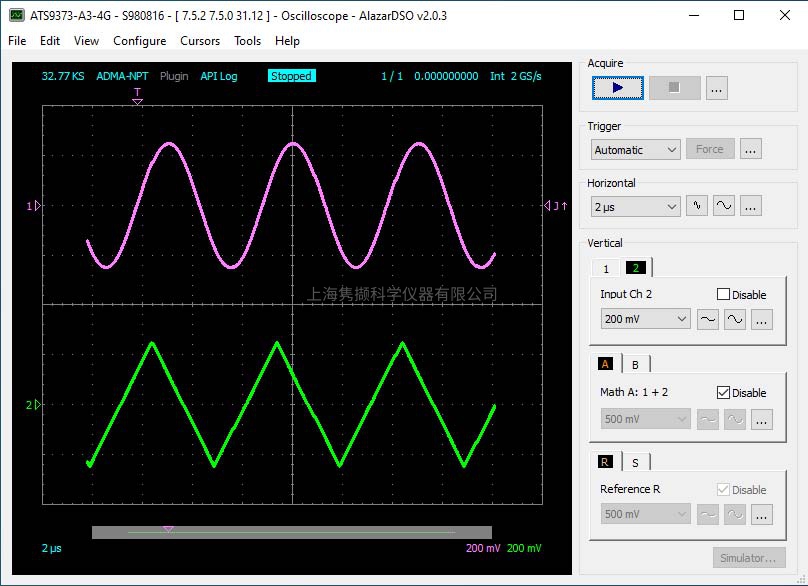
Task: Click the Force trigger button
Action: 710,149
